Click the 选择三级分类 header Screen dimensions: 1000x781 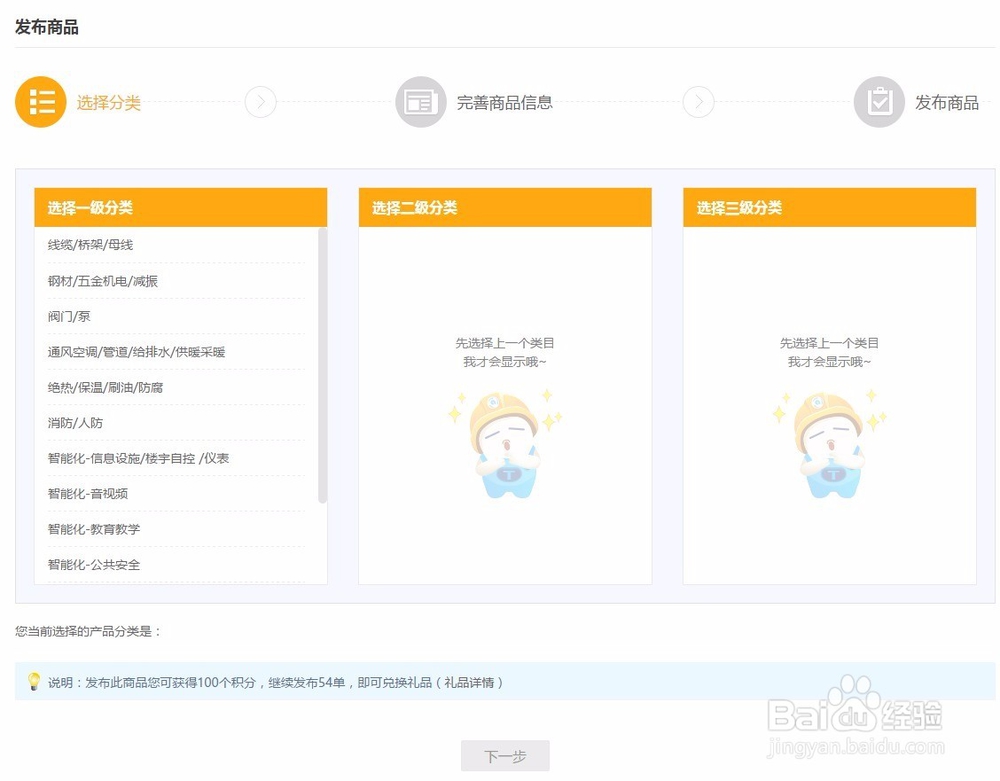point(830,207)
